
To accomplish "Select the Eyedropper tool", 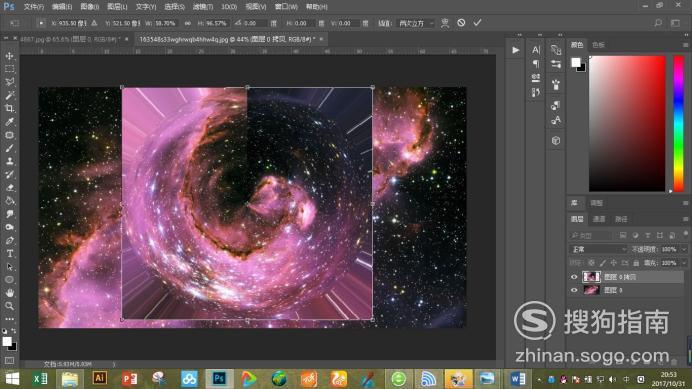I will 9,122.
